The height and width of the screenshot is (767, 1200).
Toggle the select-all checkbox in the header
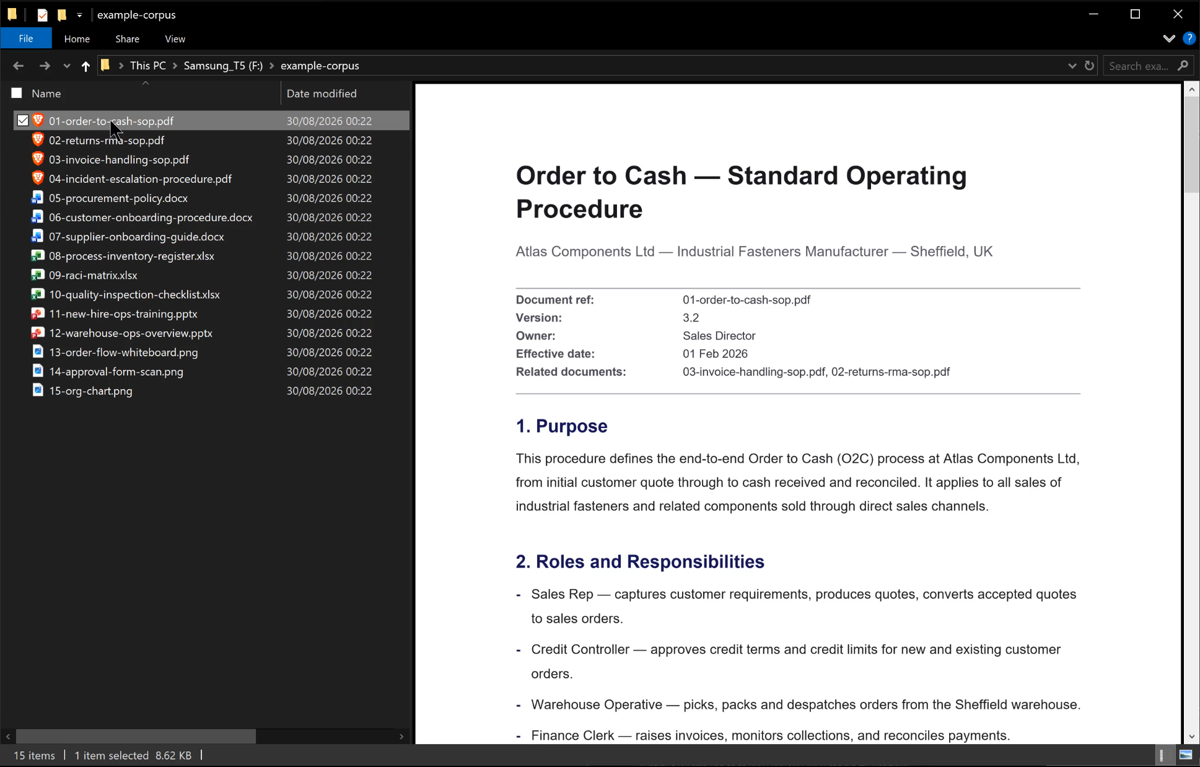point(16,93)
